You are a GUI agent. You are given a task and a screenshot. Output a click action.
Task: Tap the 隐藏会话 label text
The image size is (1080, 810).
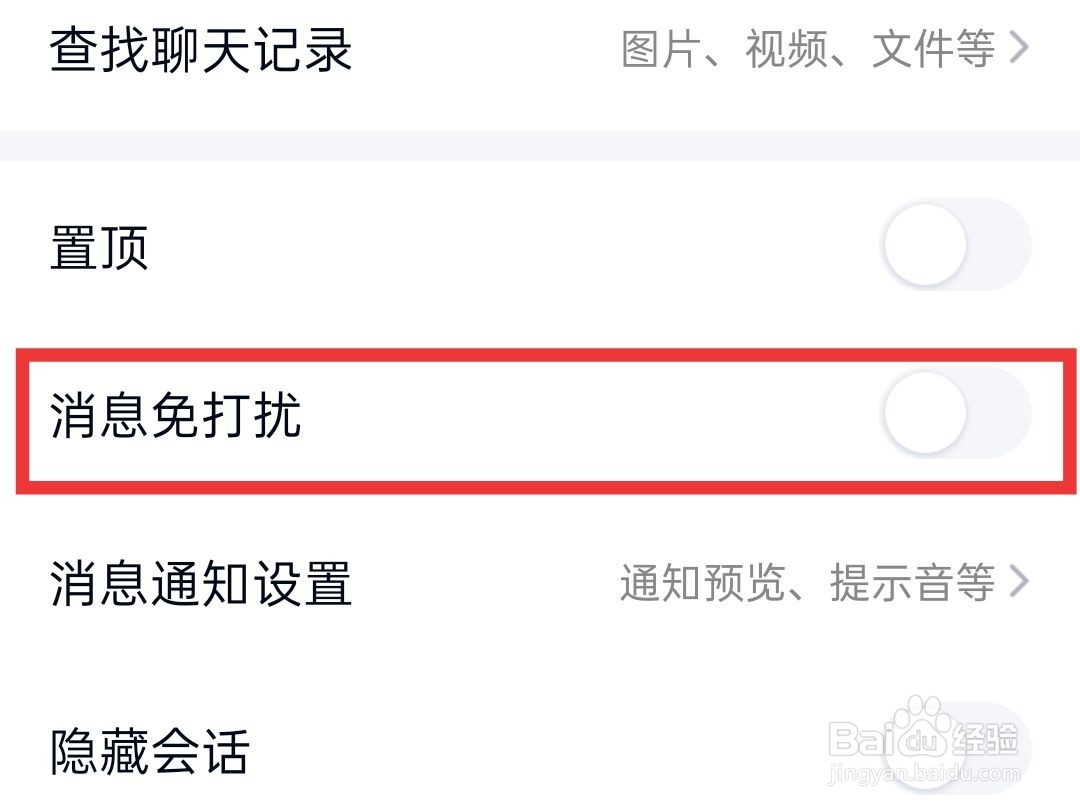149,750
